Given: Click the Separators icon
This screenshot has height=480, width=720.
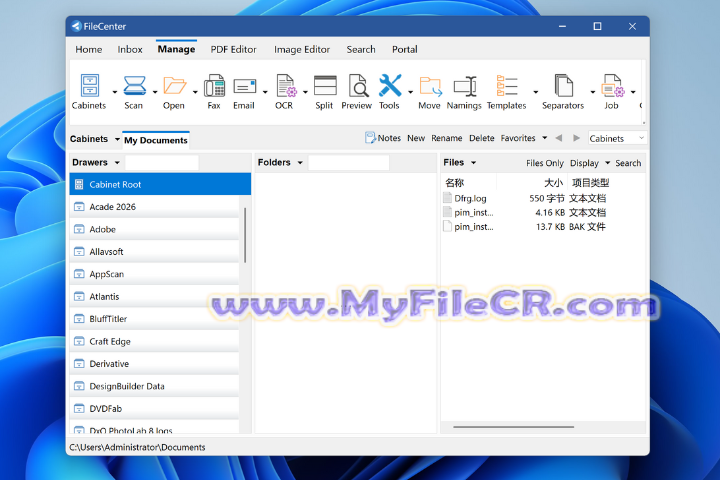Looking at the screenshot, I should [563, 85].
